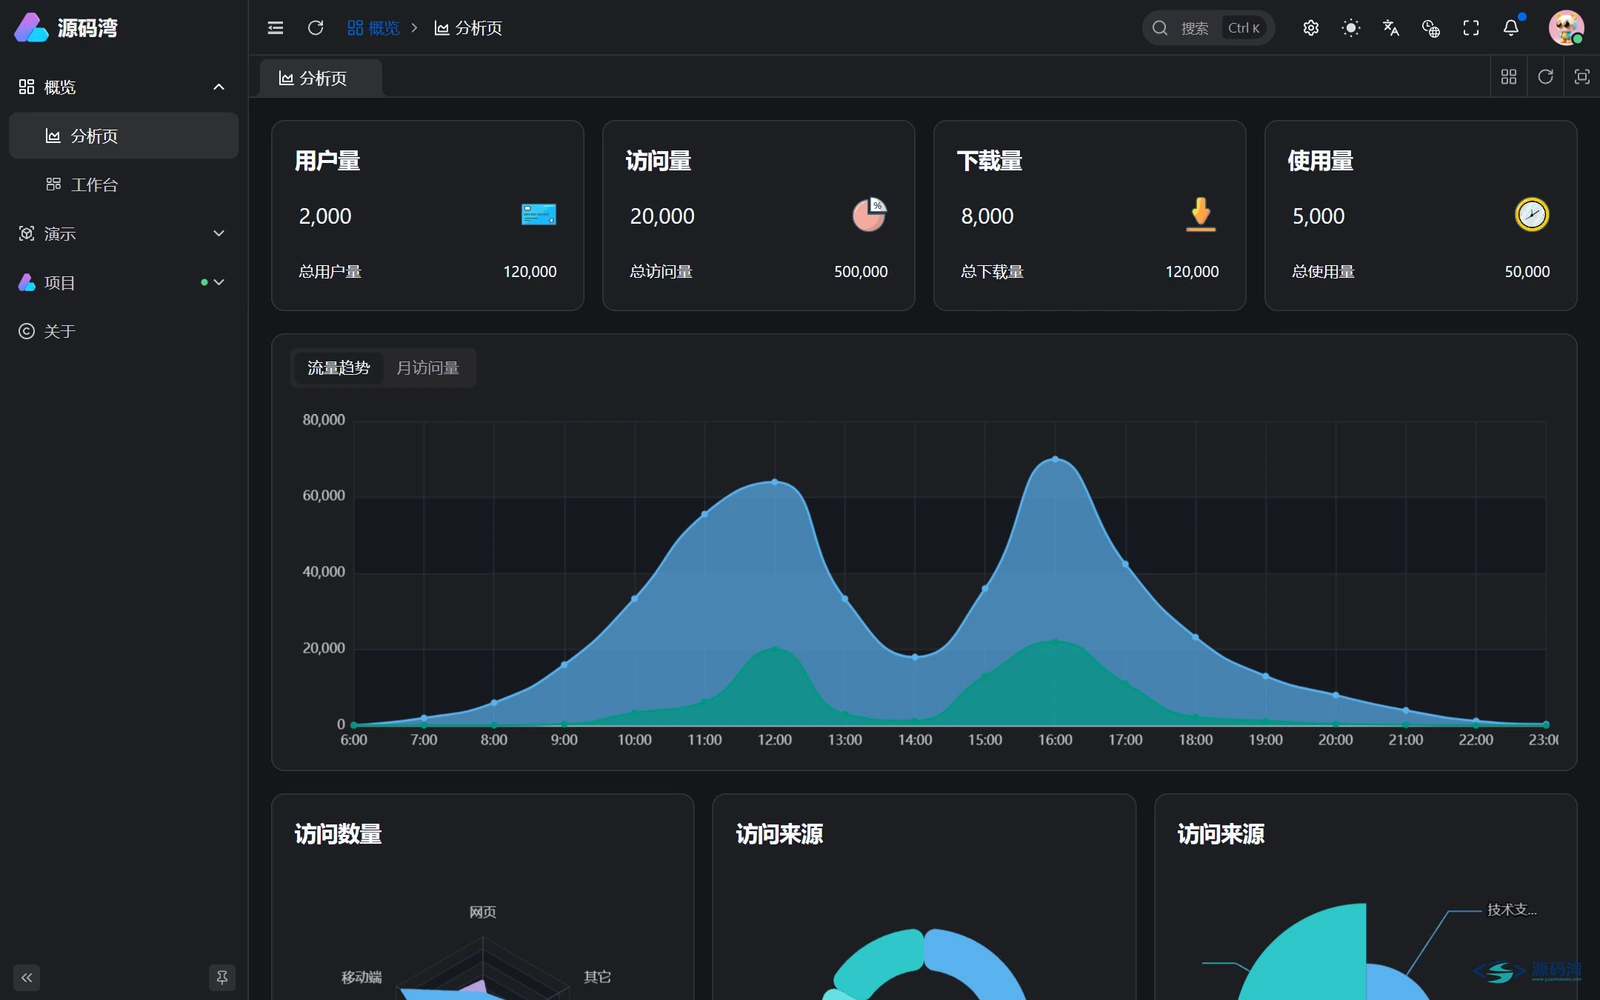The height and width of the screenshot is (1000, 1600).
Task: Click the timezone globe clock icon
Action: pyautogui.click(x=1431, y=28)
